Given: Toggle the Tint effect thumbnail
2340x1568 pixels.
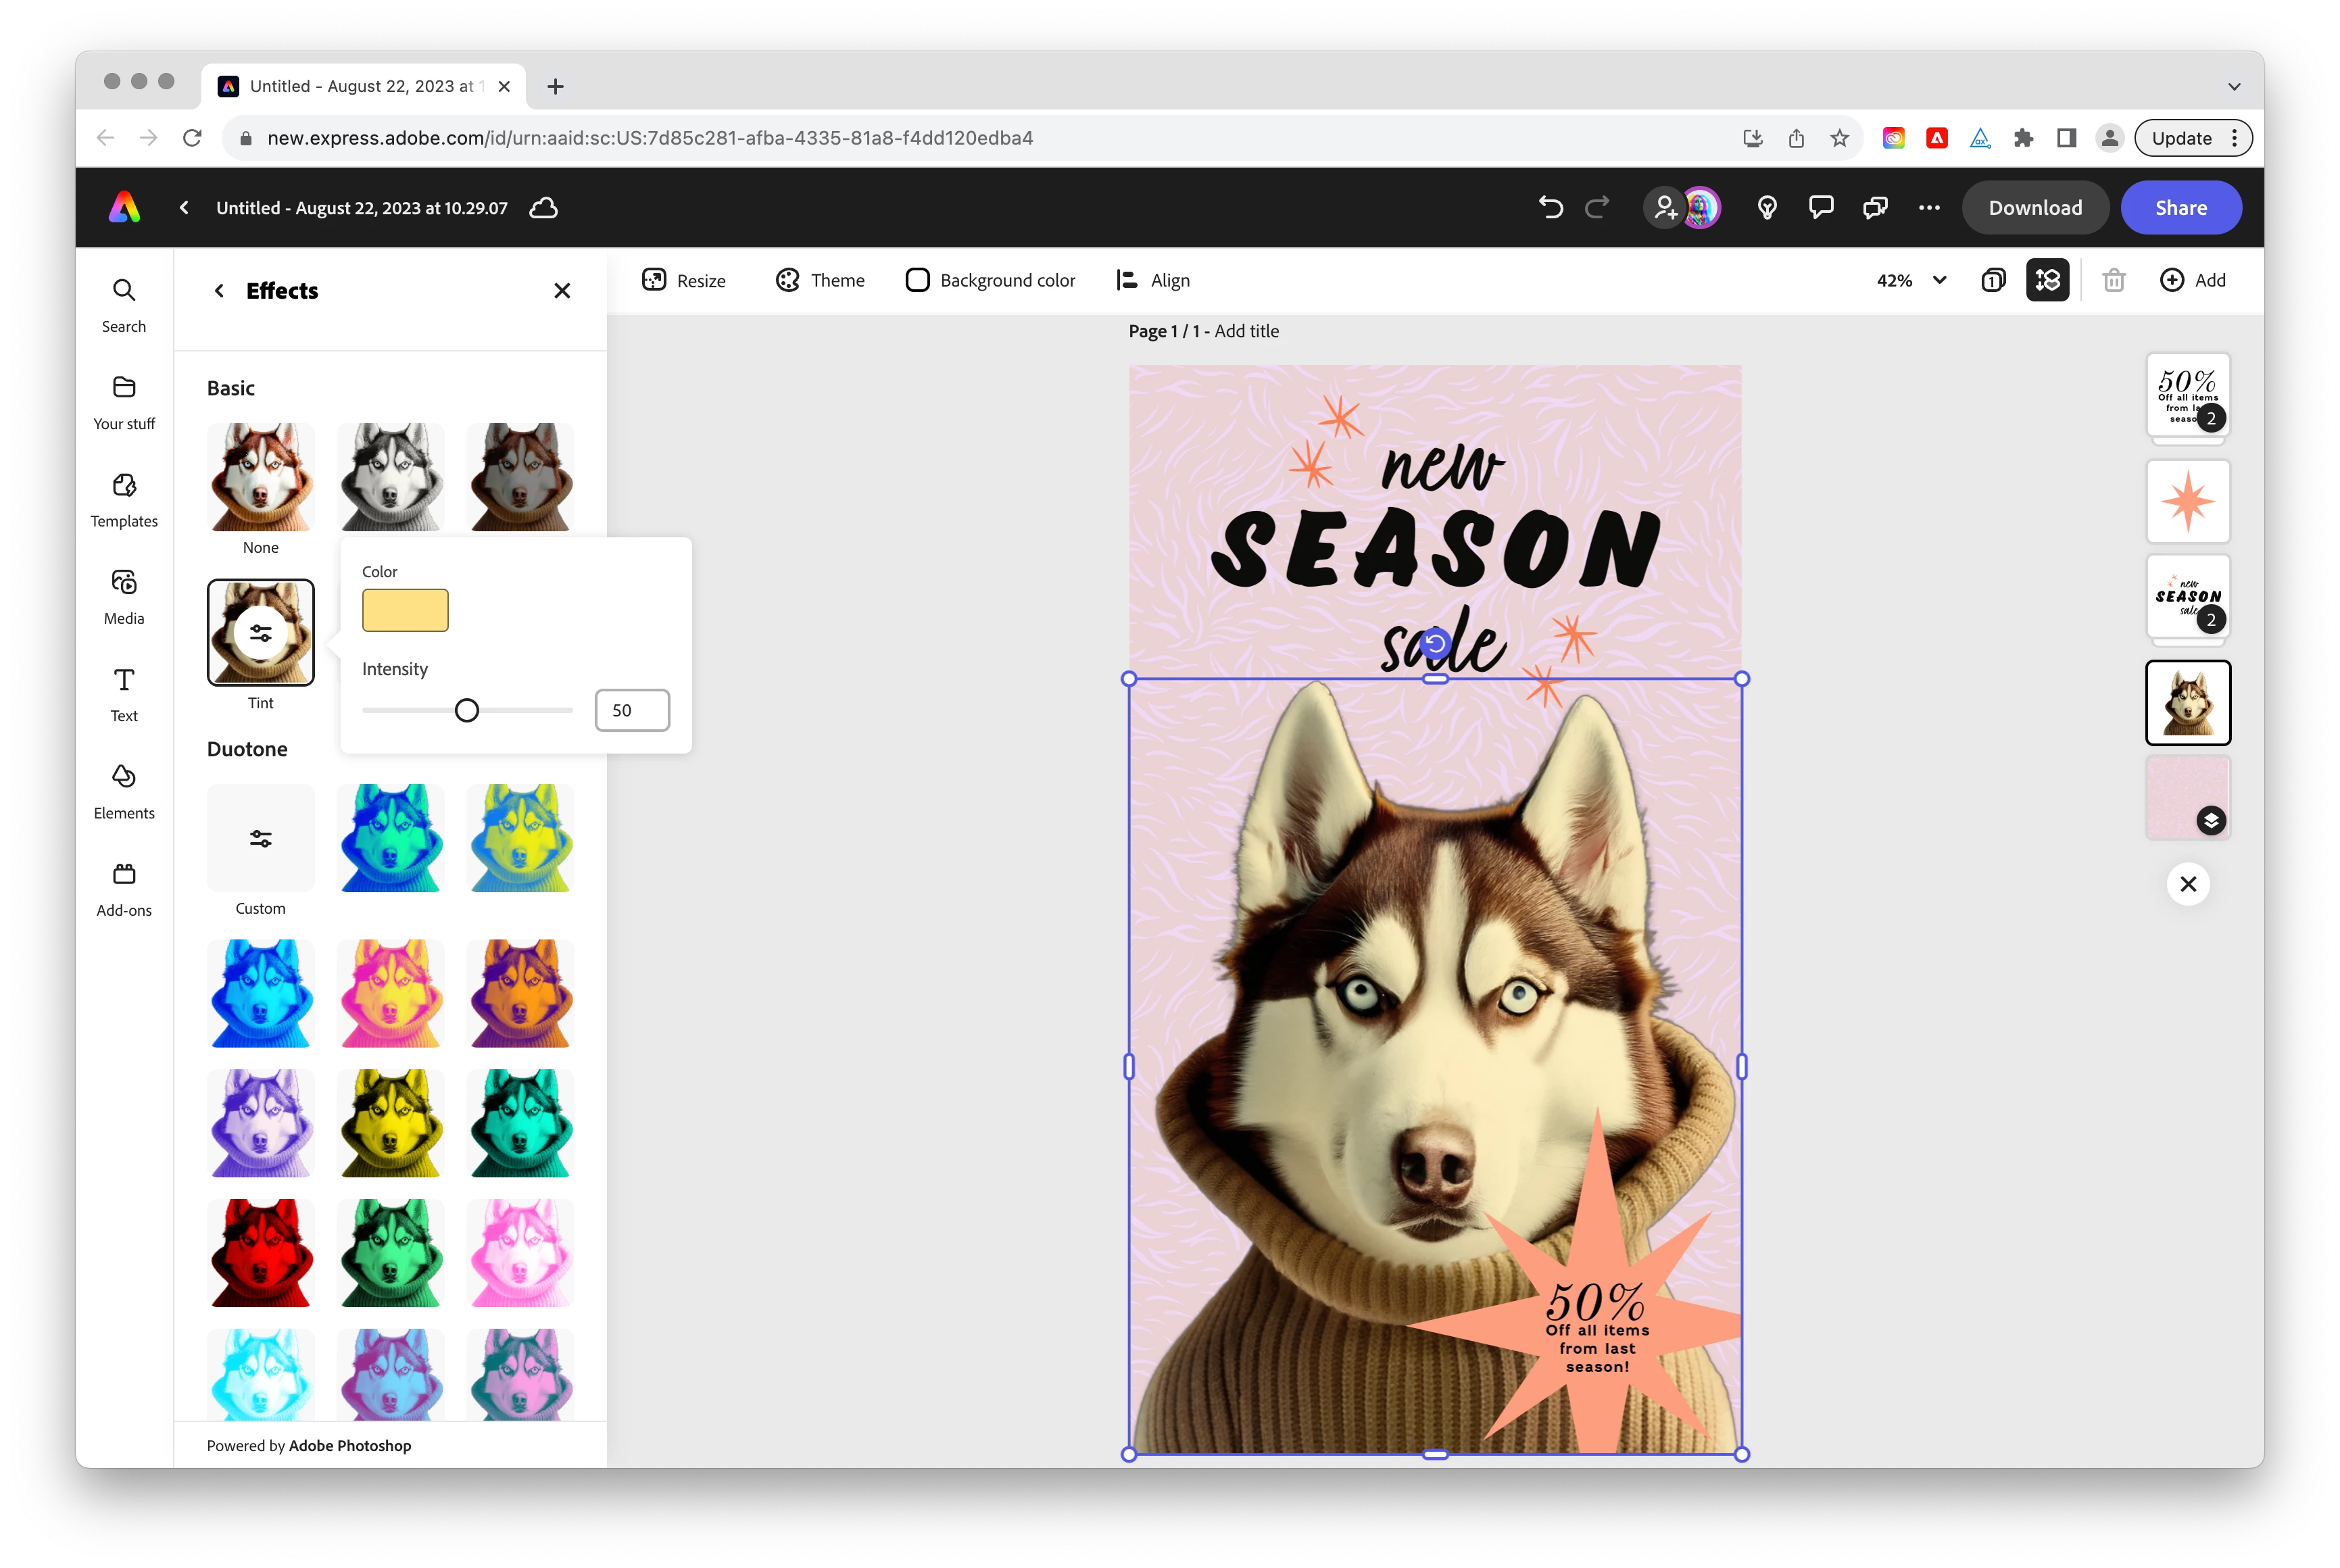Looking at the screenshot, I should coord(260,633).
